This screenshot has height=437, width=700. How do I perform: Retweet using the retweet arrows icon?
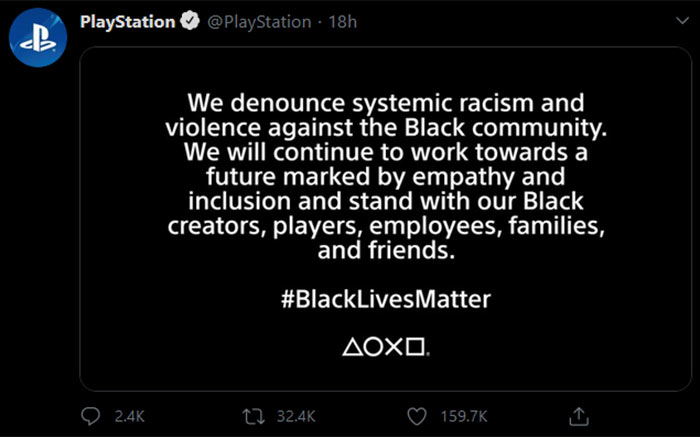click(x=254, y=417)
